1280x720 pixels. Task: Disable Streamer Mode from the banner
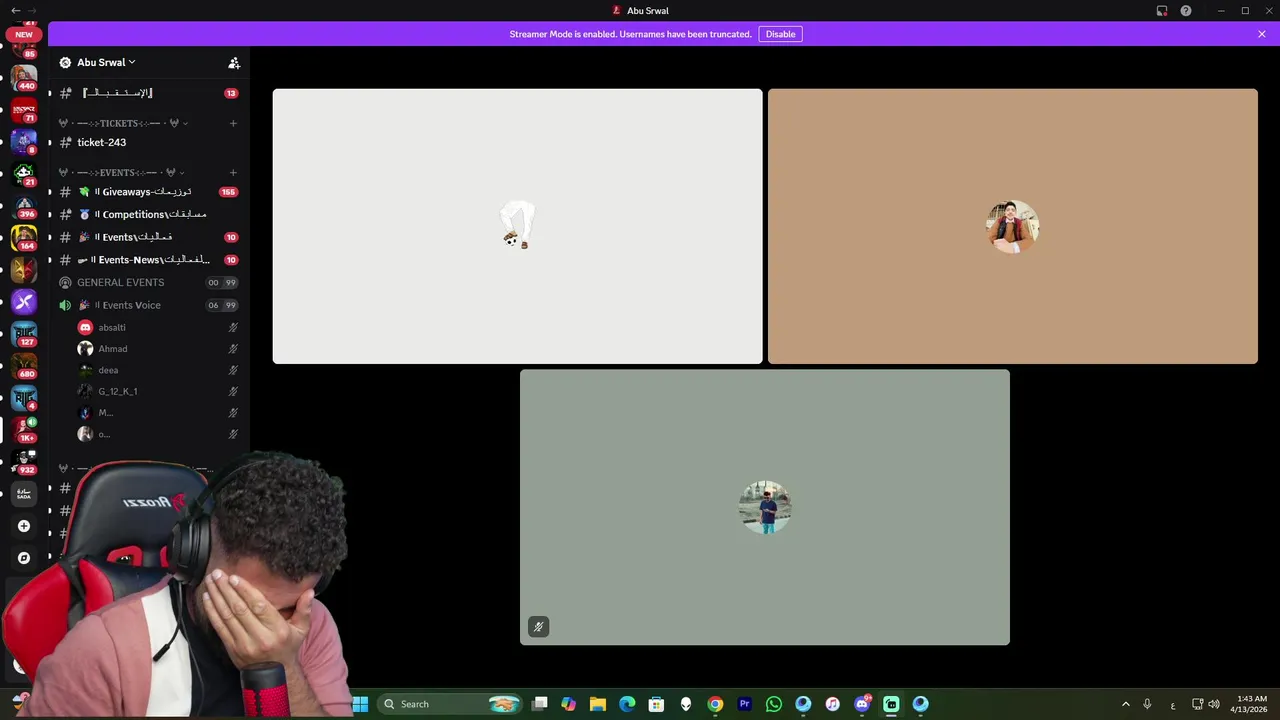(781, 34)
